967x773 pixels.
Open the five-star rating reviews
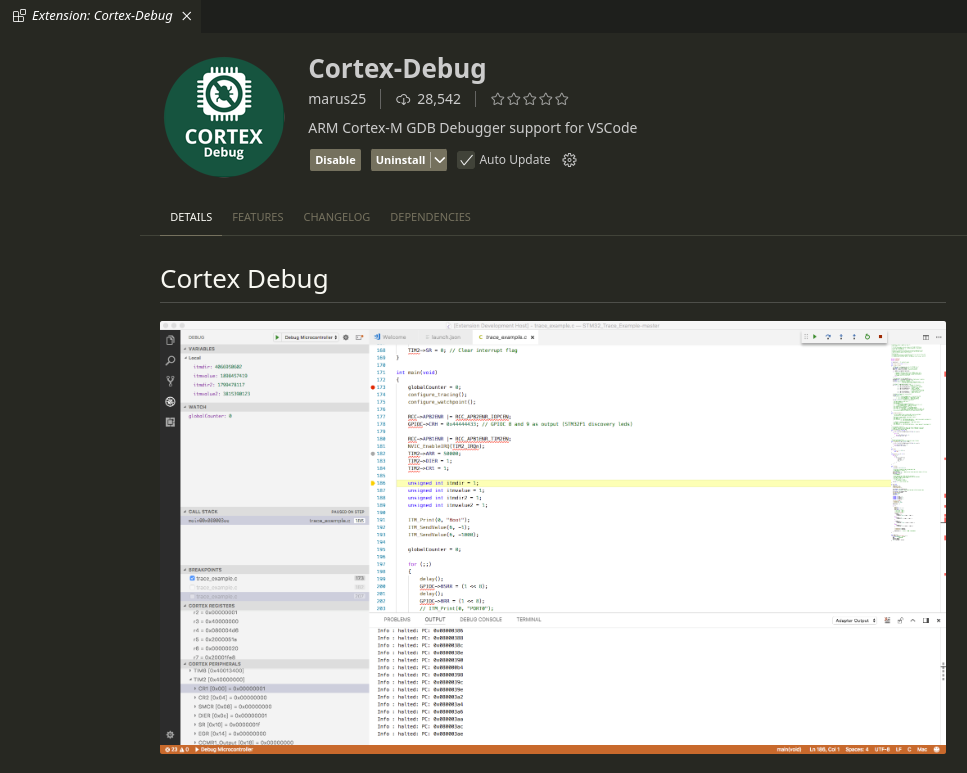530,99
